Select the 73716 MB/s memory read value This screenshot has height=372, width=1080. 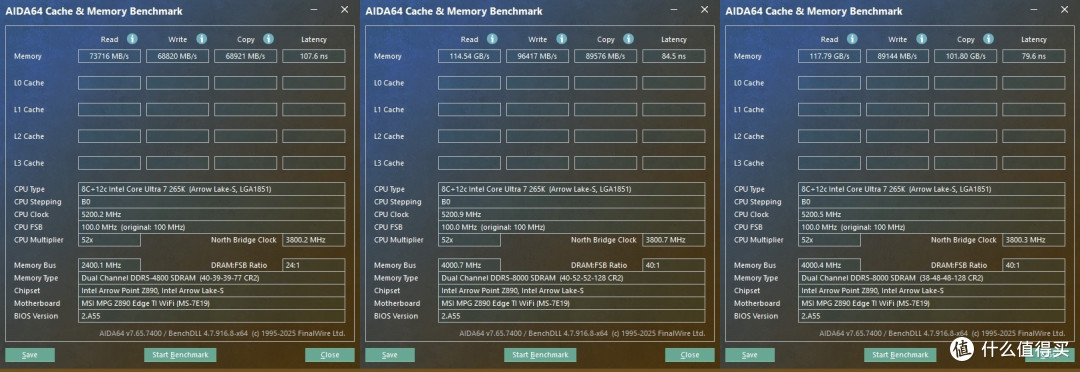[109, 56]
